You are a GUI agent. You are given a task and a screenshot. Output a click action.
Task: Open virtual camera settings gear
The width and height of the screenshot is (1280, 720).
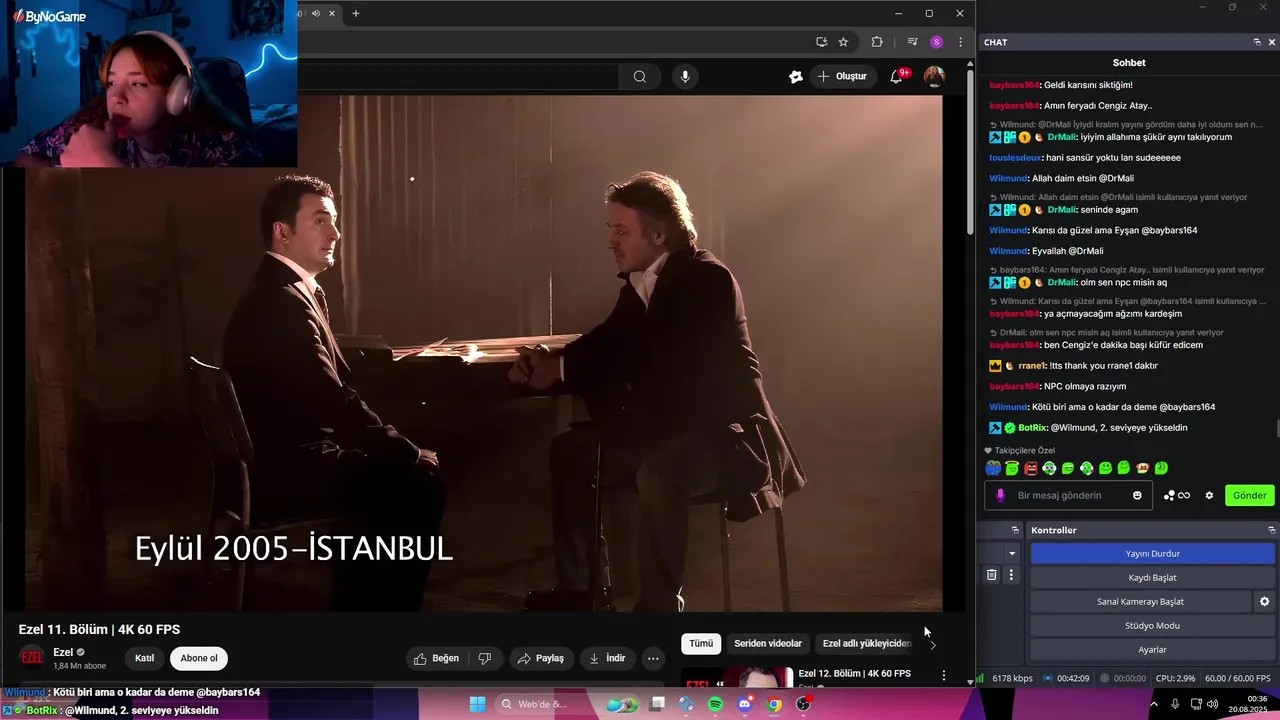pos(1264,602)
